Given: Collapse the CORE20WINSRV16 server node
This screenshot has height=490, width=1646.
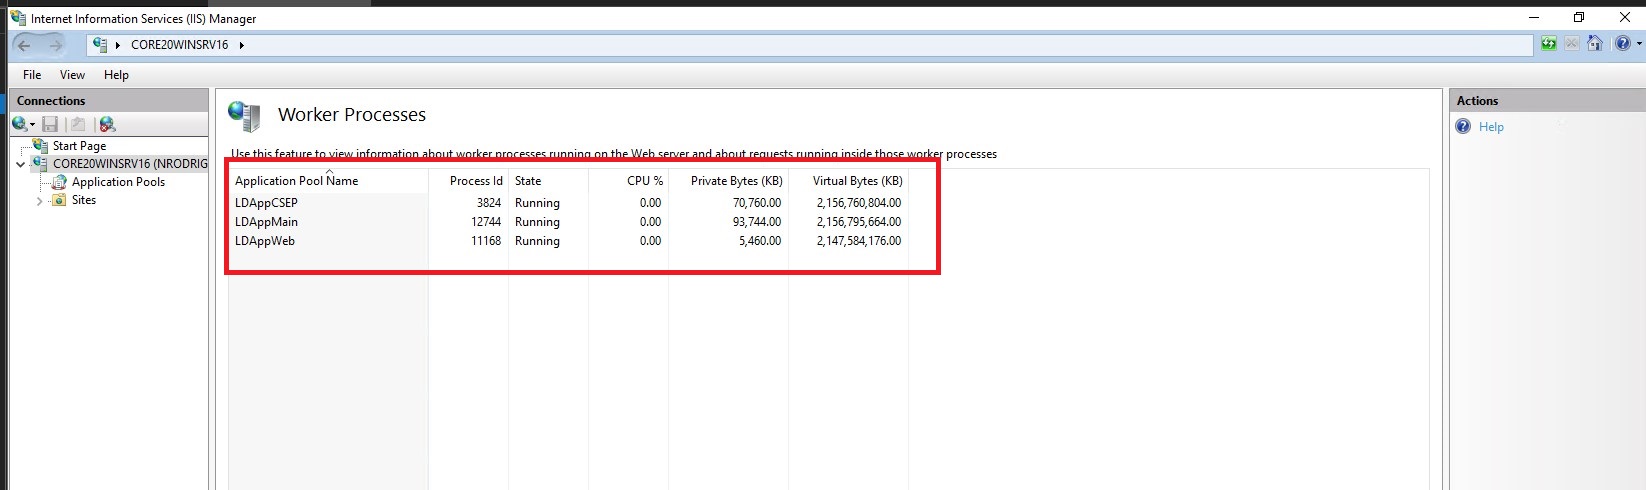Looking at the screenshot, I should coord(20,164).
